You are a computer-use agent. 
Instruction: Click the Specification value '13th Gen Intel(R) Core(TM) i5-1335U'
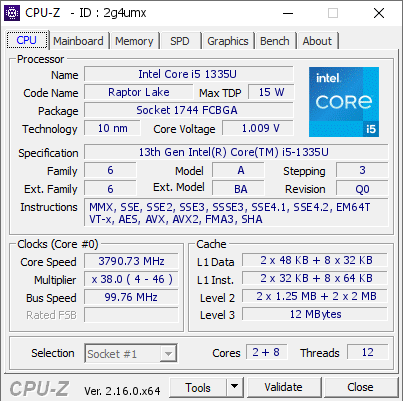pyautogui.click(x=236, y=152)
